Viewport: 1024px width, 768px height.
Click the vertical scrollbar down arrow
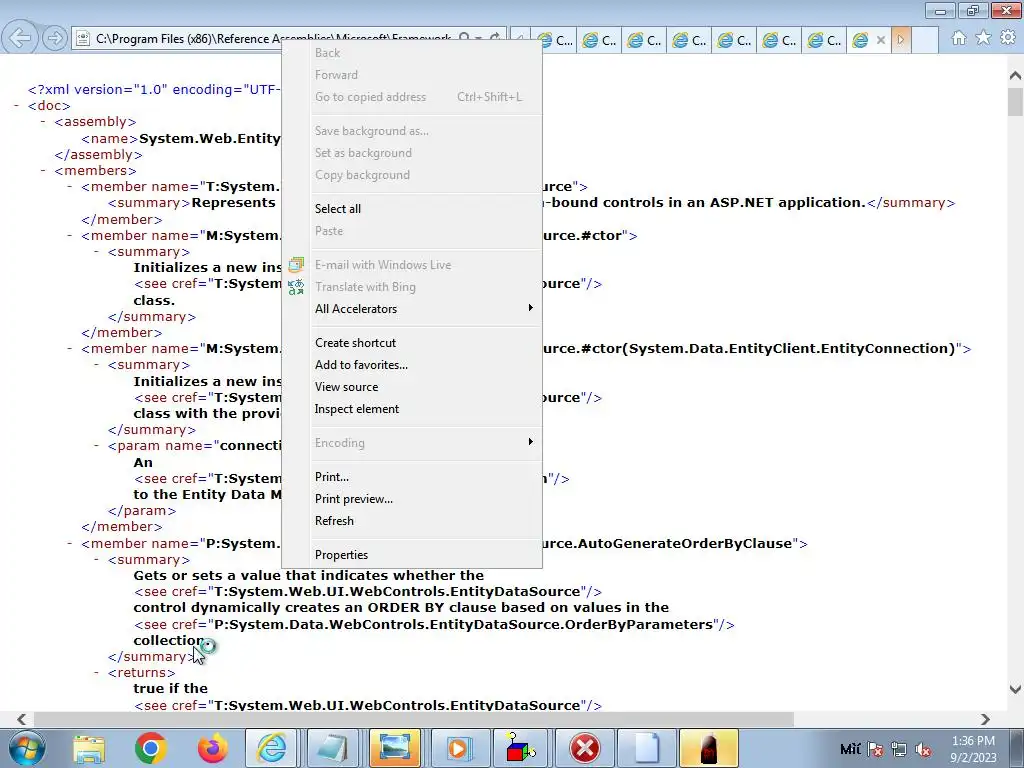point(1015,688)
